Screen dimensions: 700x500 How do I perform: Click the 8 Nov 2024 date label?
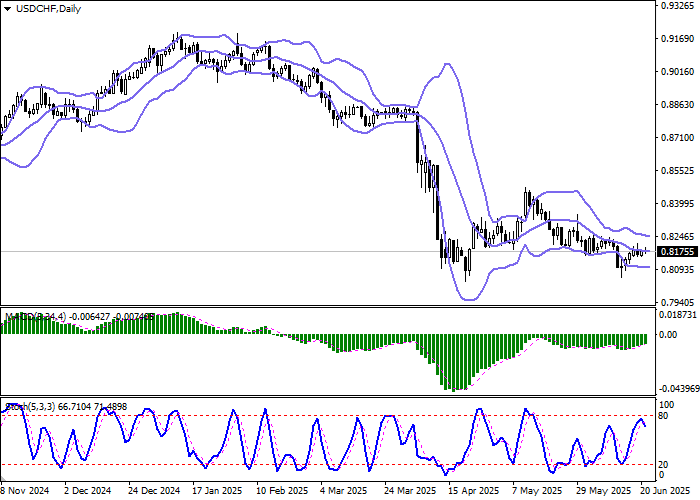click(x=24, y=491)
